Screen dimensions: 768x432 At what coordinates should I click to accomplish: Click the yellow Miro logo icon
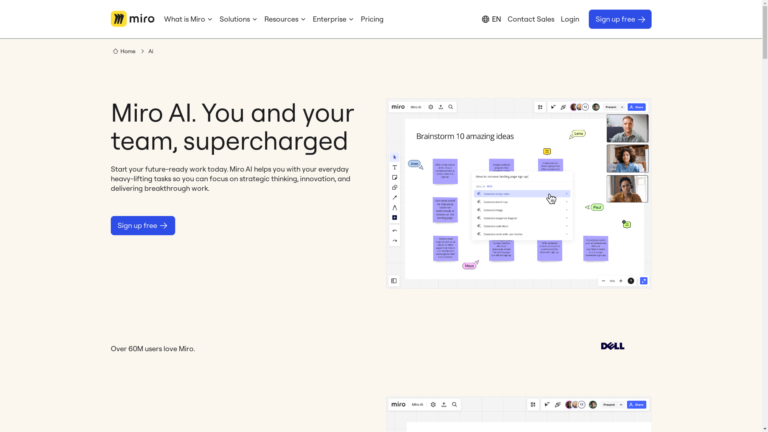(119, 19)
